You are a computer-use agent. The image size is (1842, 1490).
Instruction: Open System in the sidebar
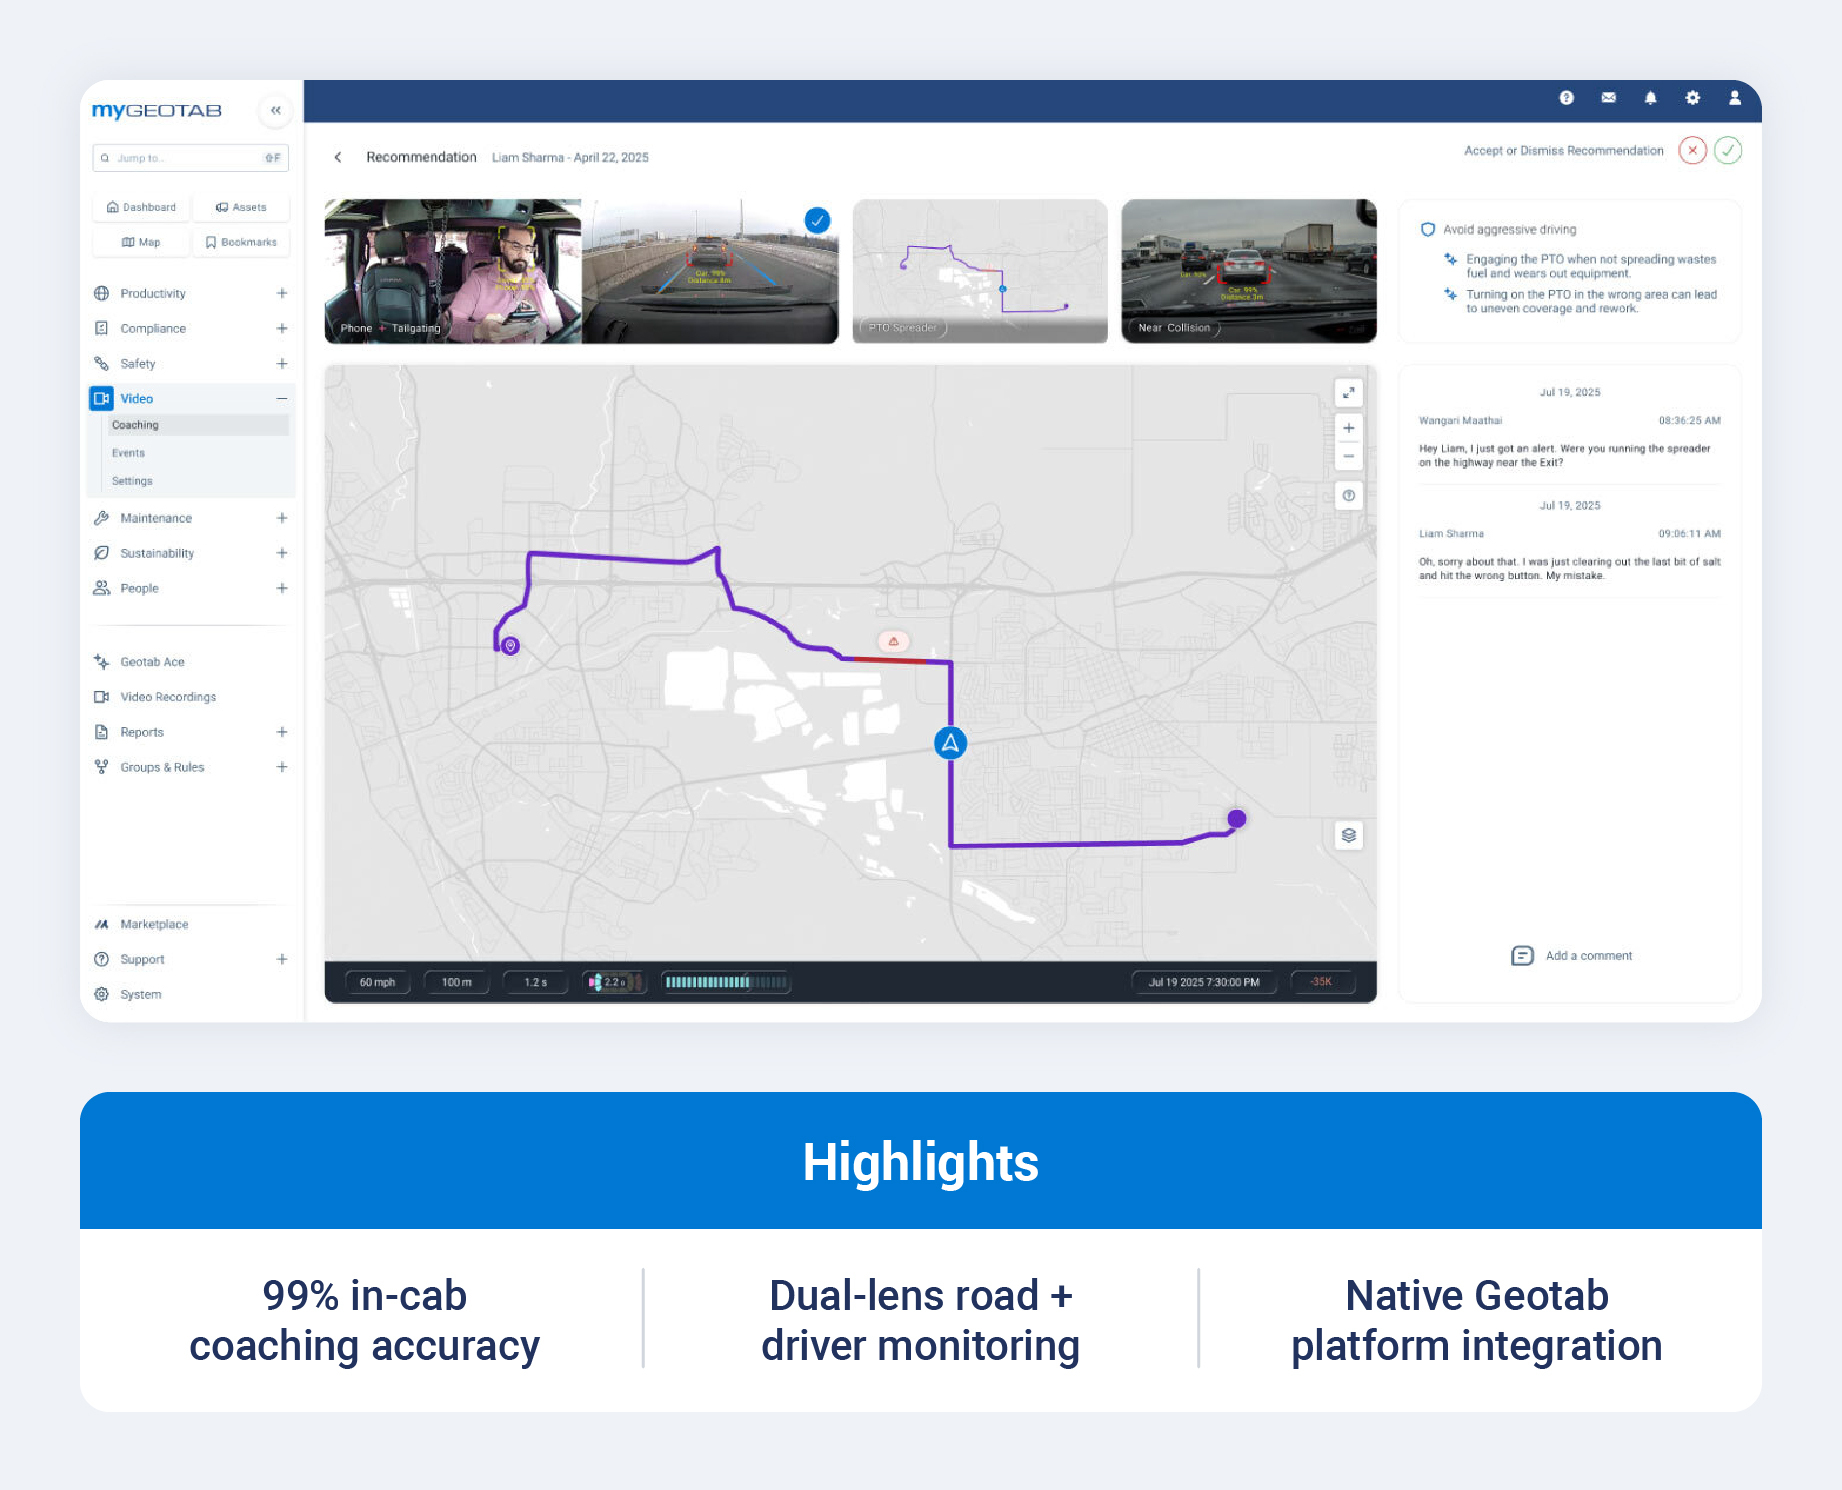pyautogui.click(x=140, y=994)
